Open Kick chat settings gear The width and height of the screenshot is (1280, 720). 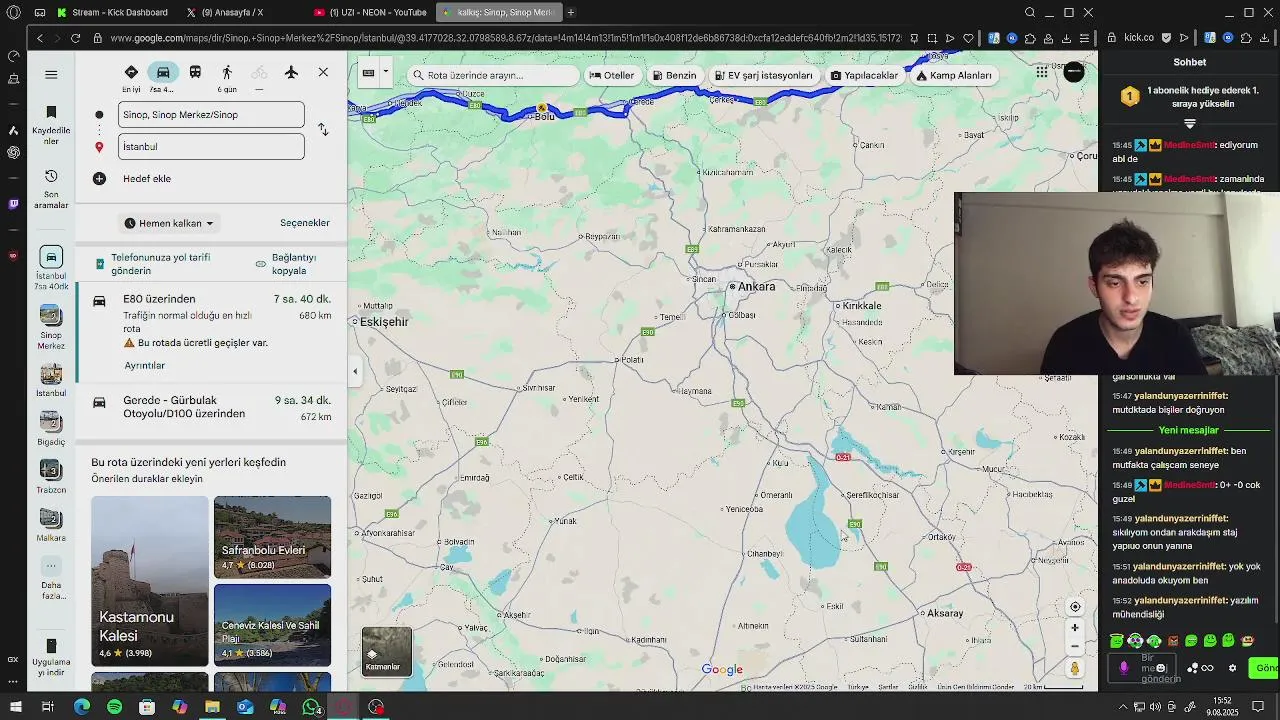click(1232, 668)
